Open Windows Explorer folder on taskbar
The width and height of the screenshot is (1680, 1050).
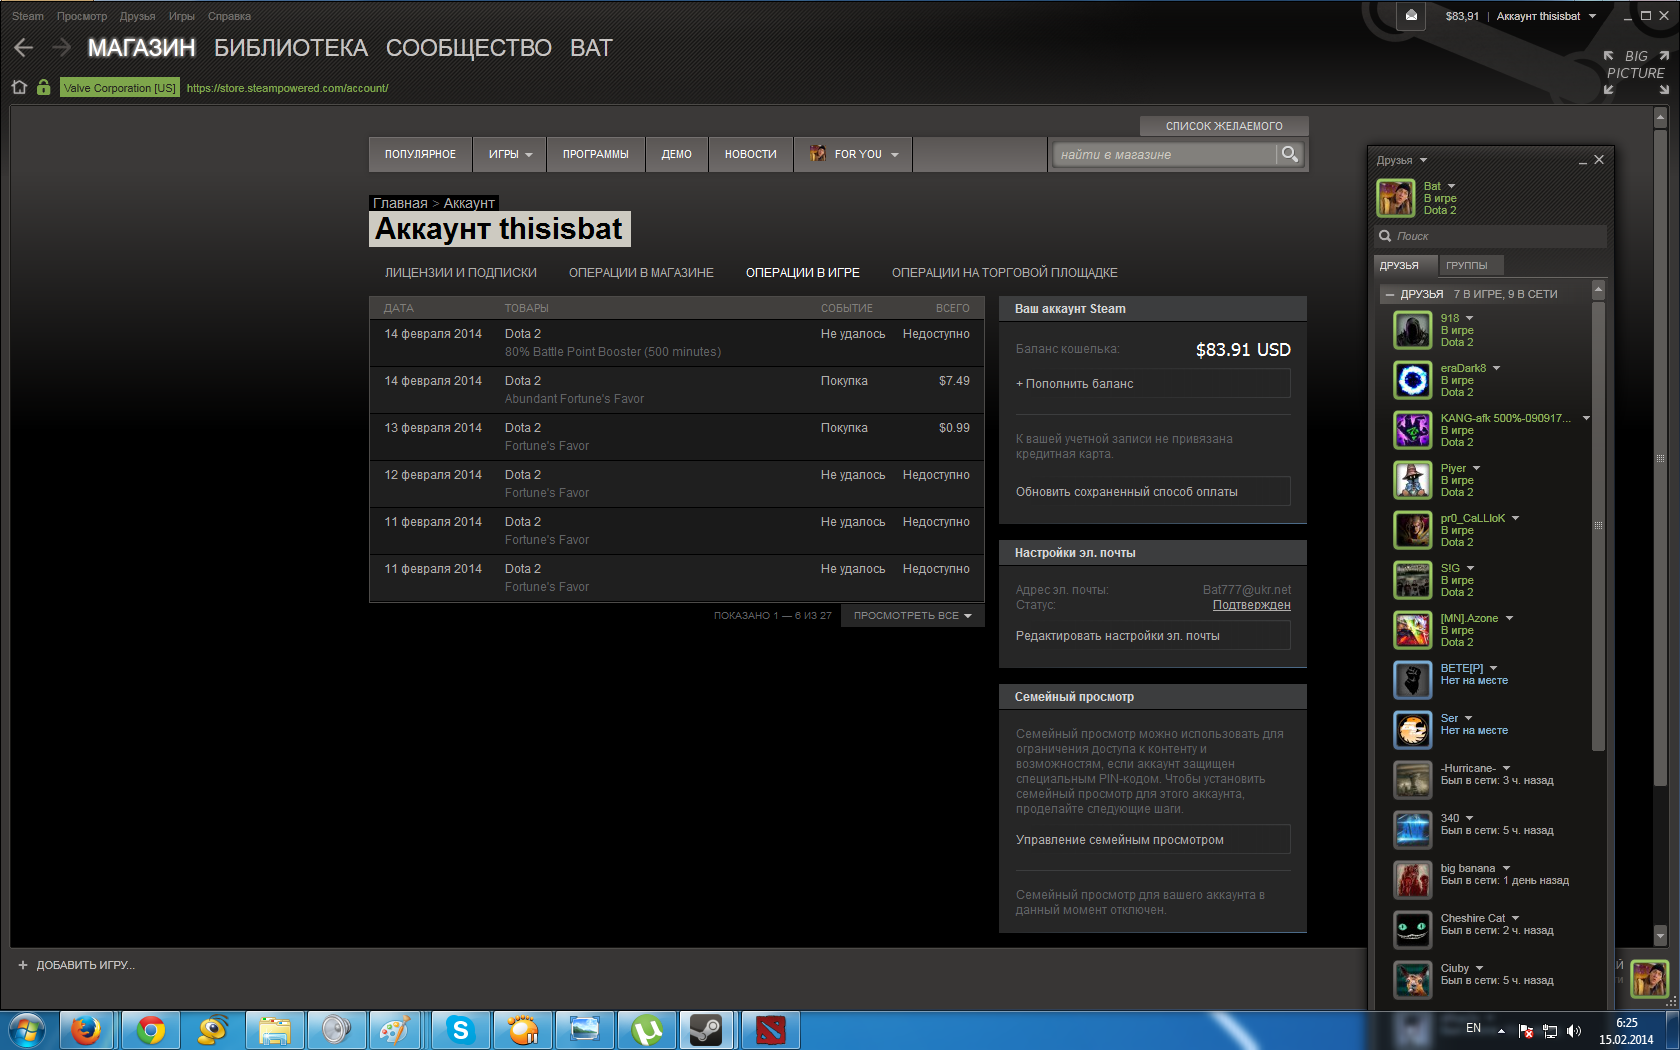pos(274,1030)
